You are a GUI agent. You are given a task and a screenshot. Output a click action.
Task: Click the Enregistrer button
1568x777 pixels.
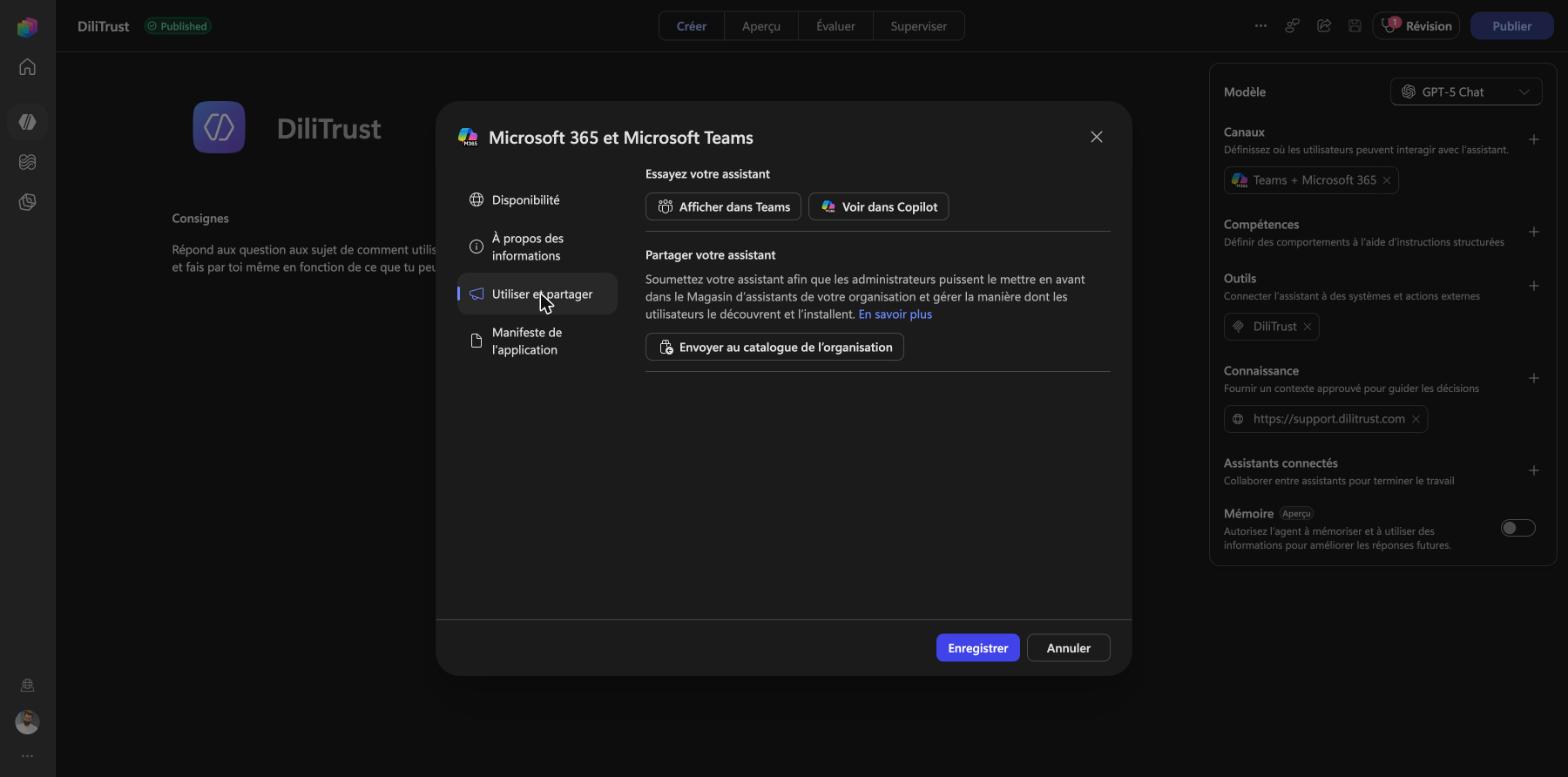pyautogui.click(x=978, y=648)
